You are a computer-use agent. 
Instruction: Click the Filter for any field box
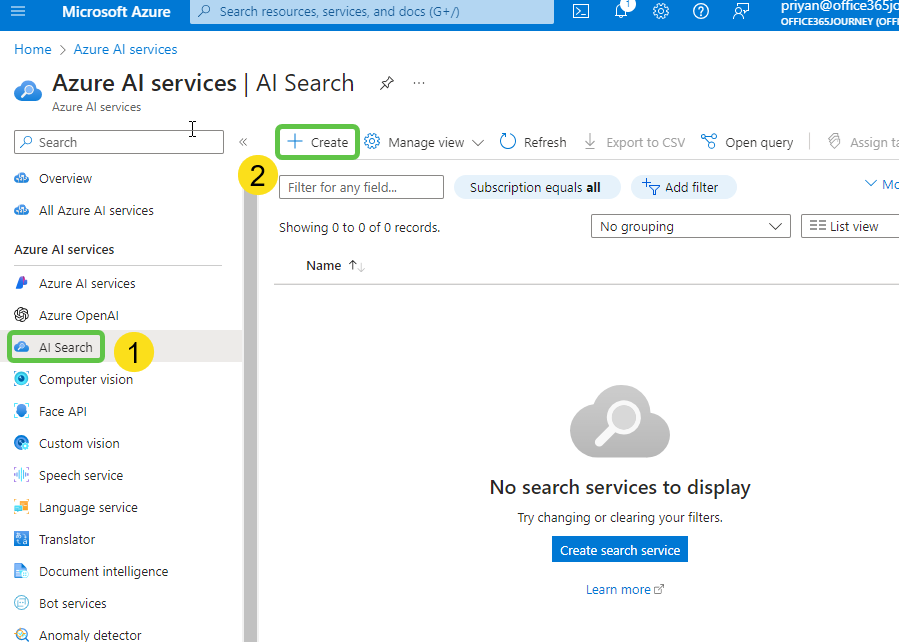(361, 187)
